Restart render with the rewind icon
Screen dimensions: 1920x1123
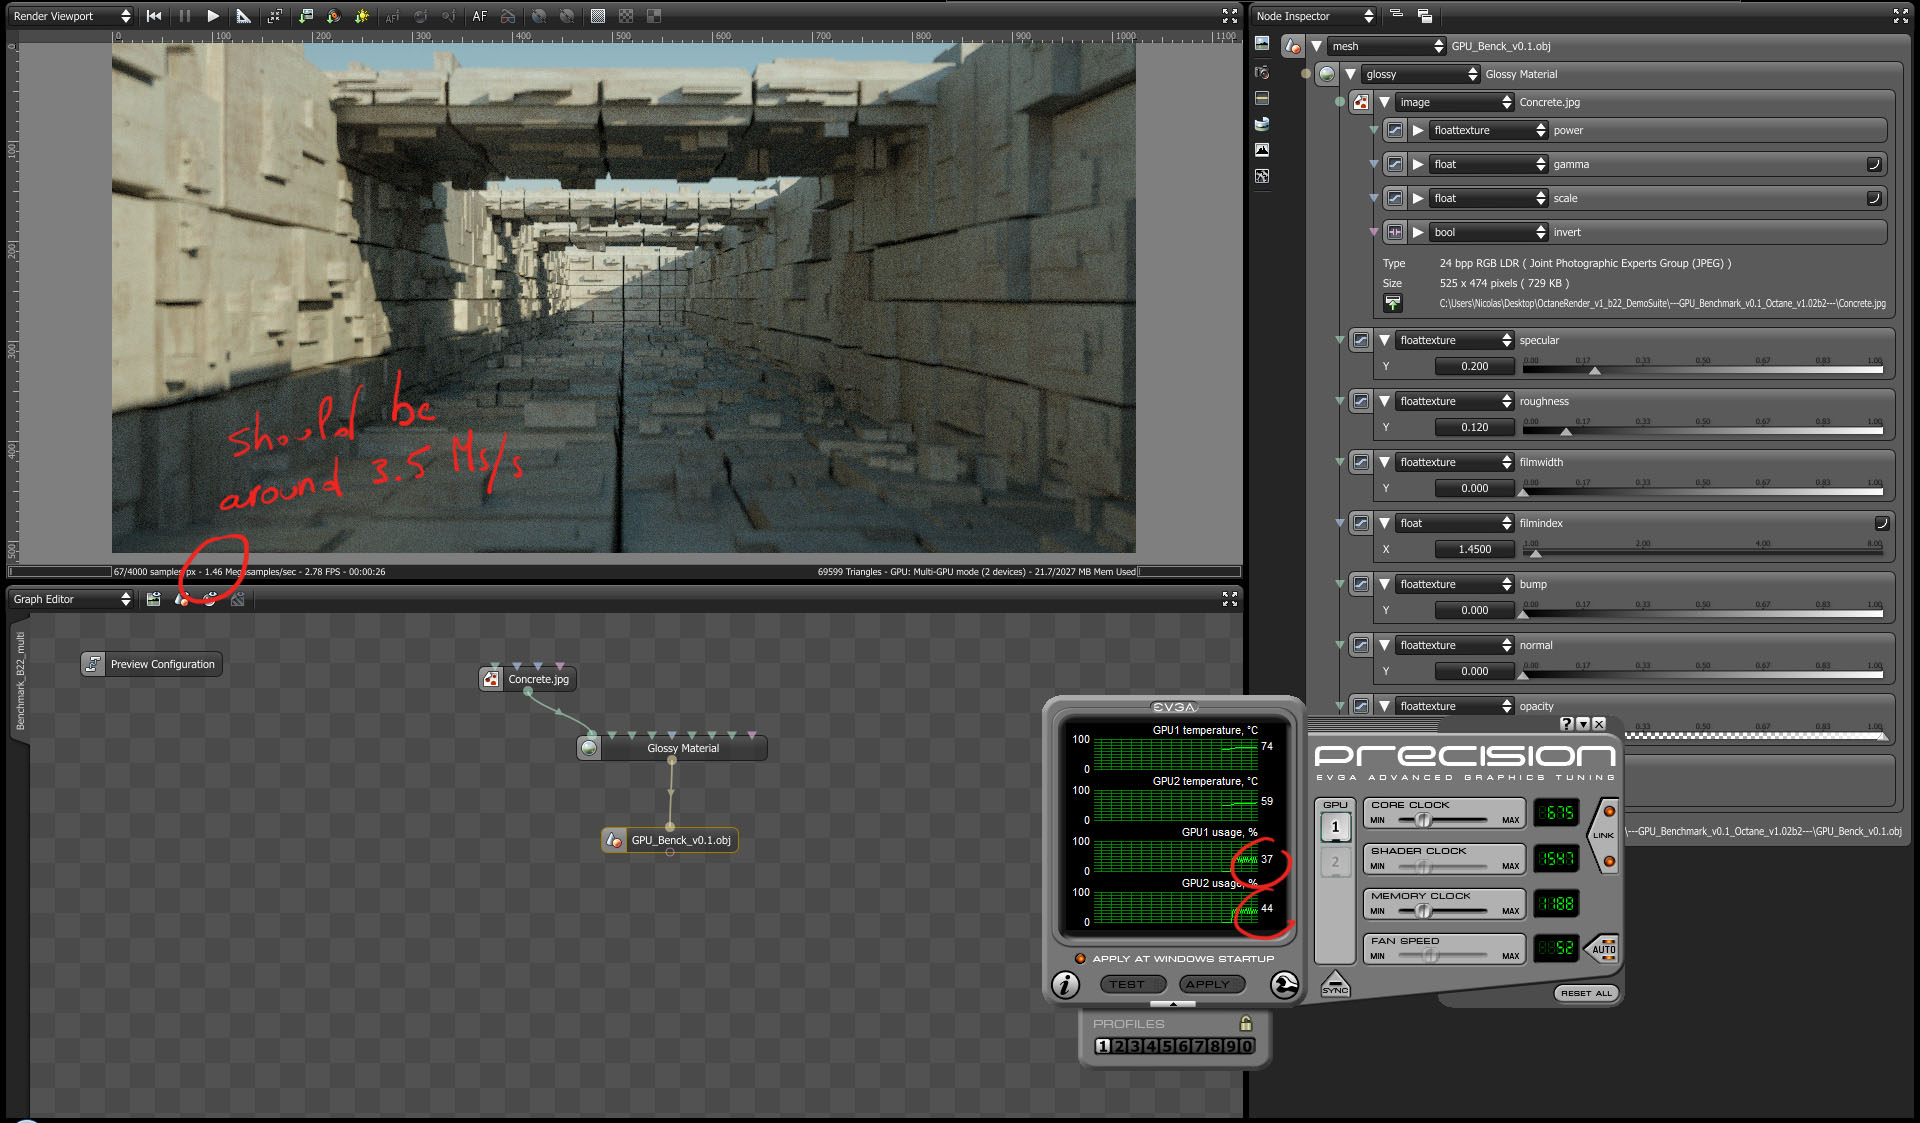click(154, 16)
